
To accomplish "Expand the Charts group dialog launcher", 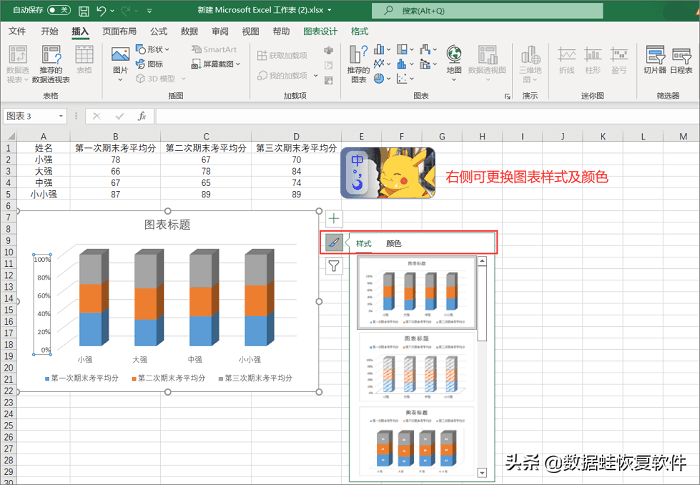I will pyautogui.click(x=508, y=96).
